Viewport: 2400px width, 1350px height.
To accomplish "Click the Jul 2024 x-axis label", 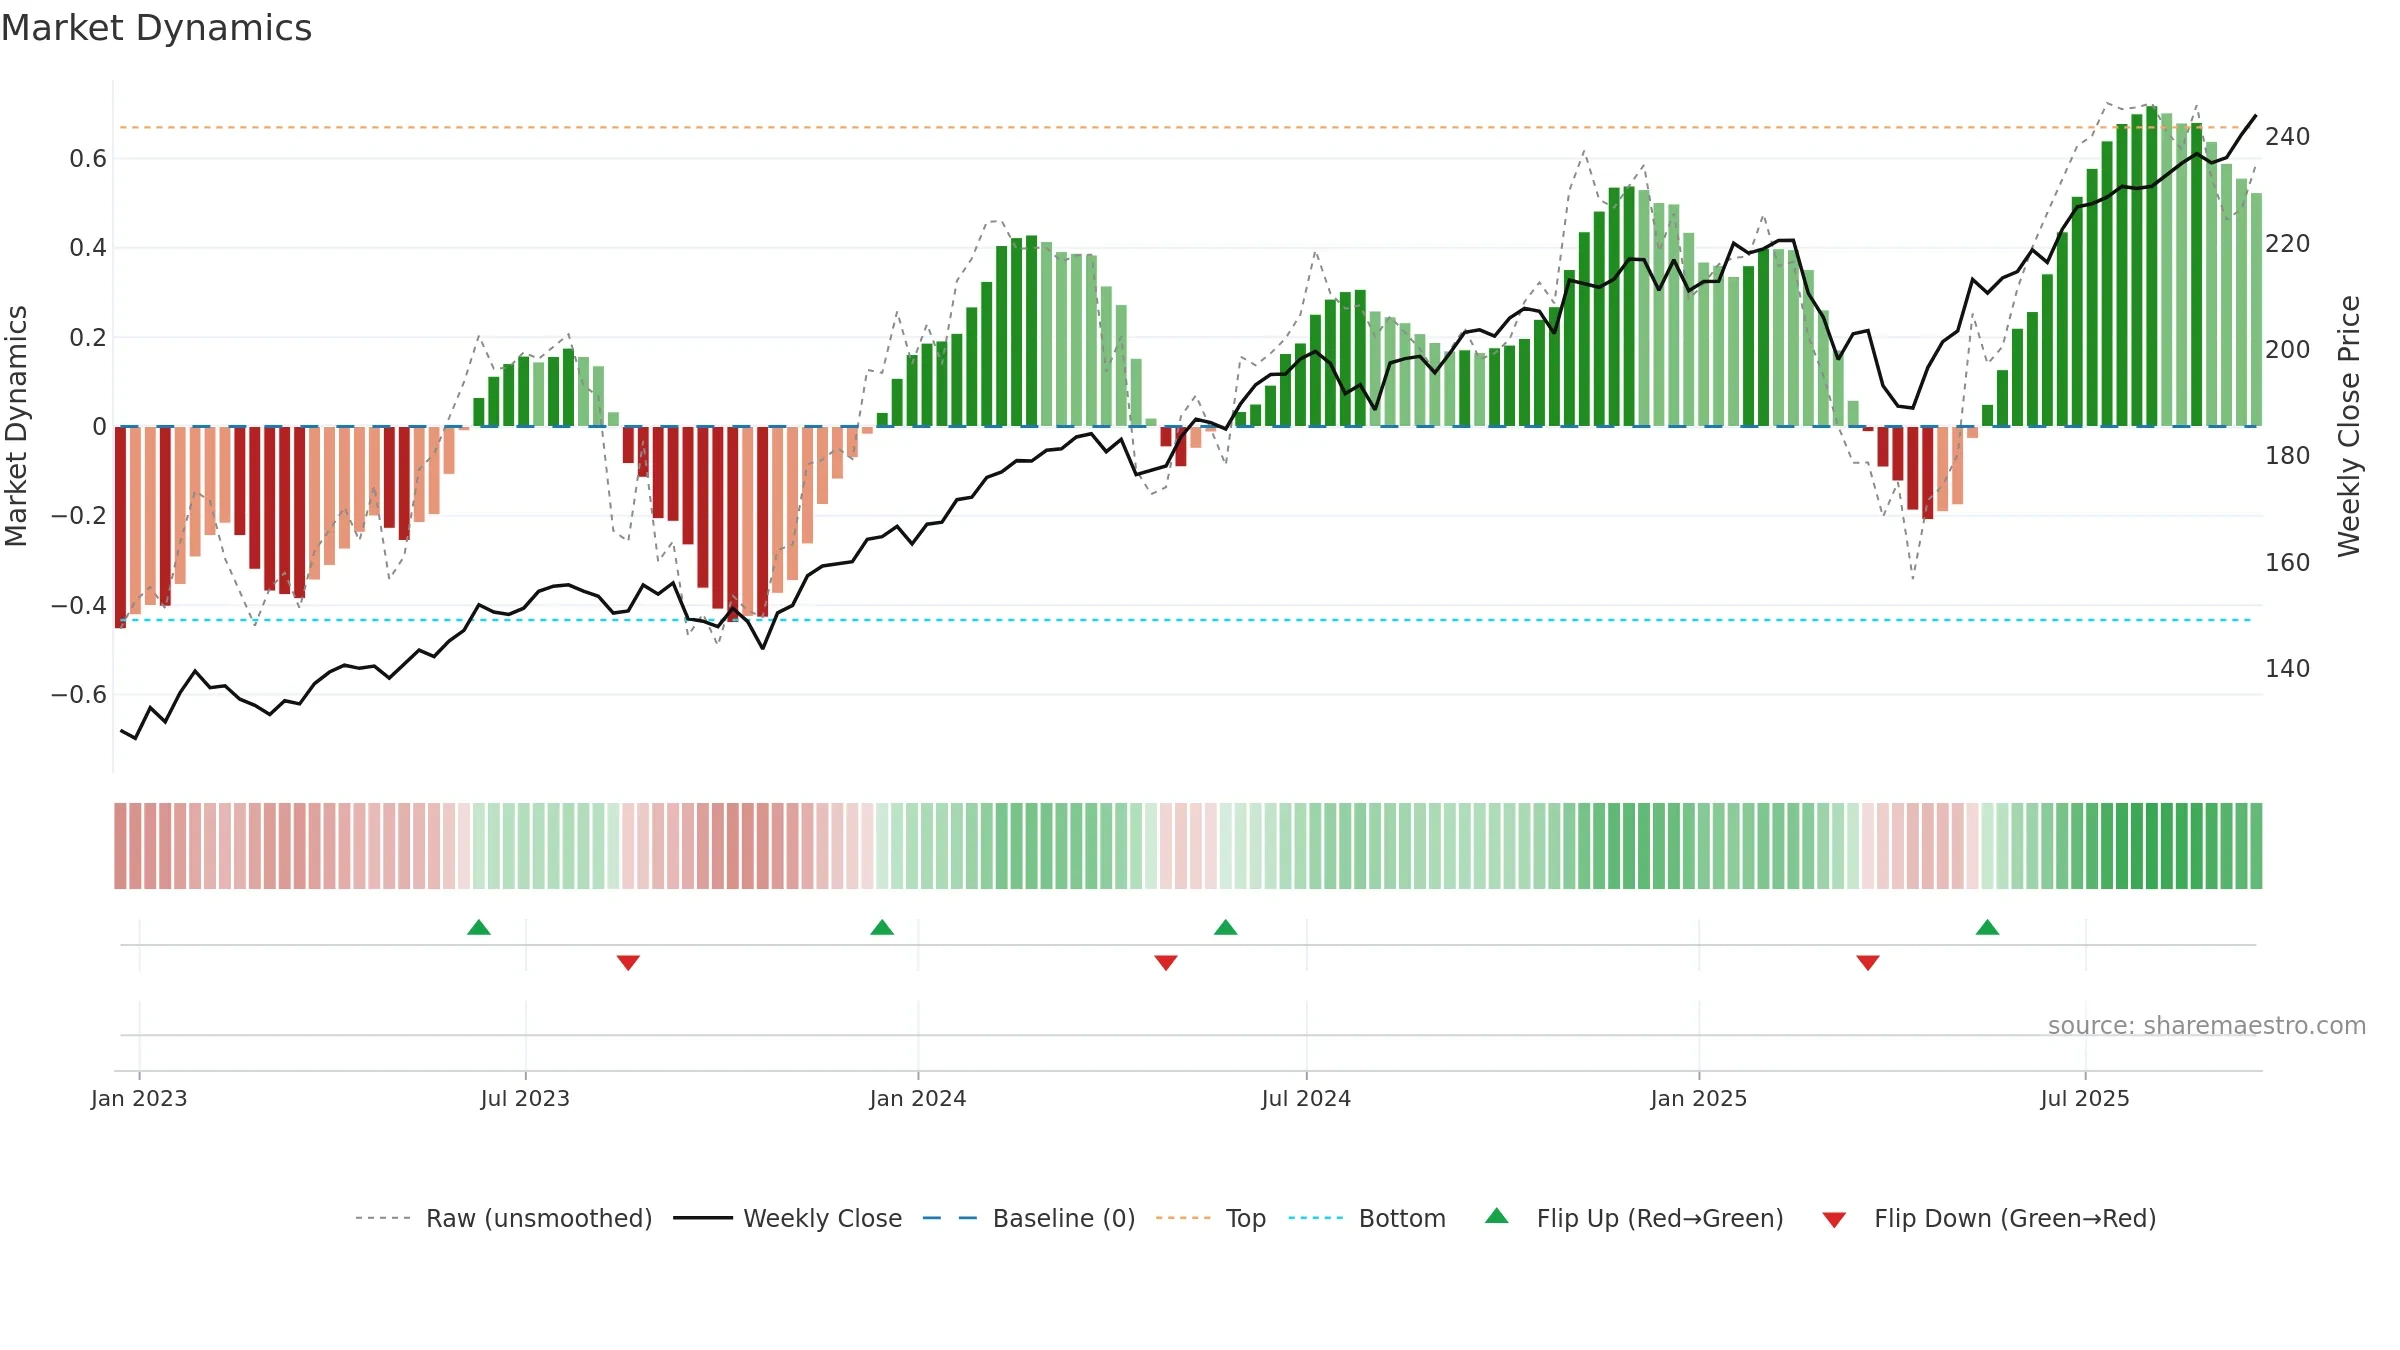I will (x=1306, y=1098).
